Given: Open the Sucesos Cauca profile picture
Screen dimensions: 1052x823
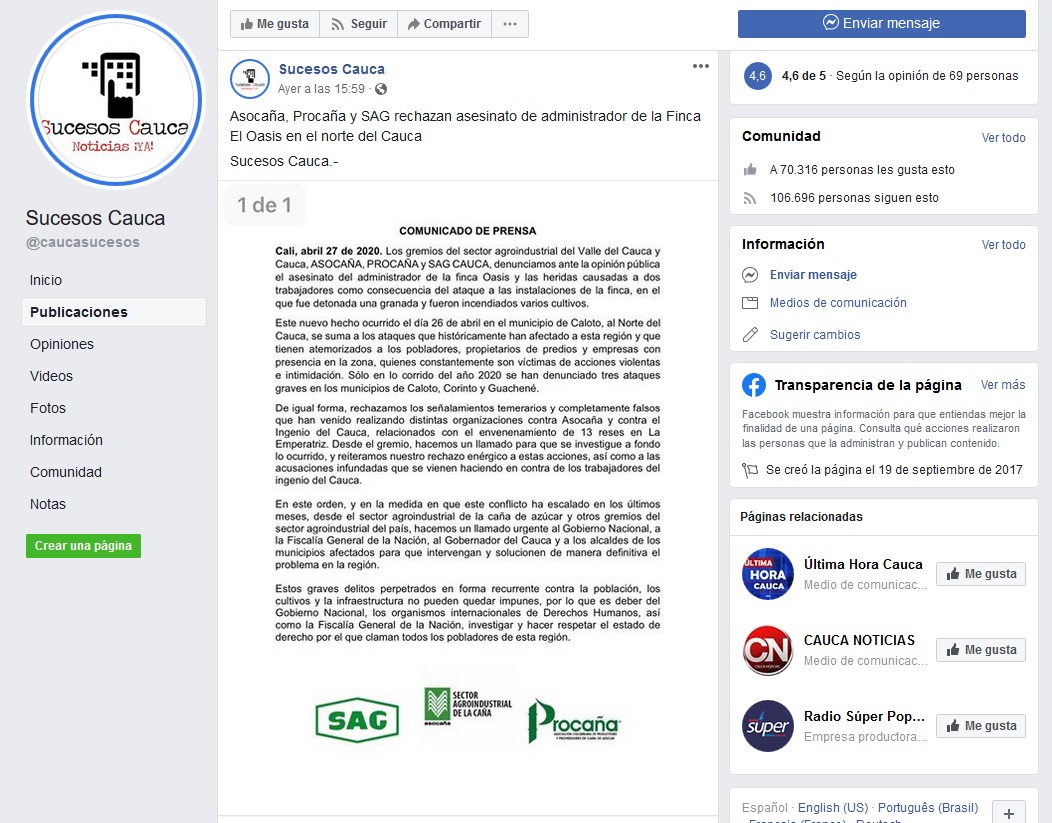Looking at the screenshot, I should tap(116, 100).
